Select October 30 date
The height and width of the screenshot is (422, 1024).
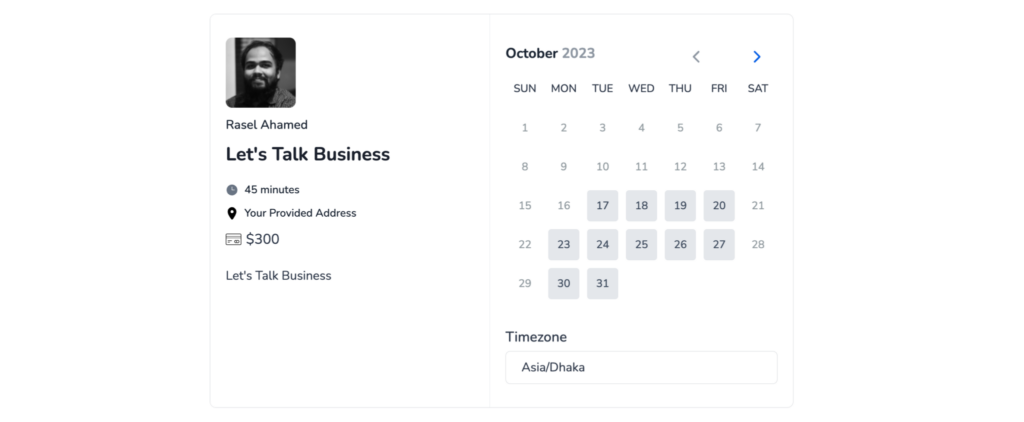point(564,284)
